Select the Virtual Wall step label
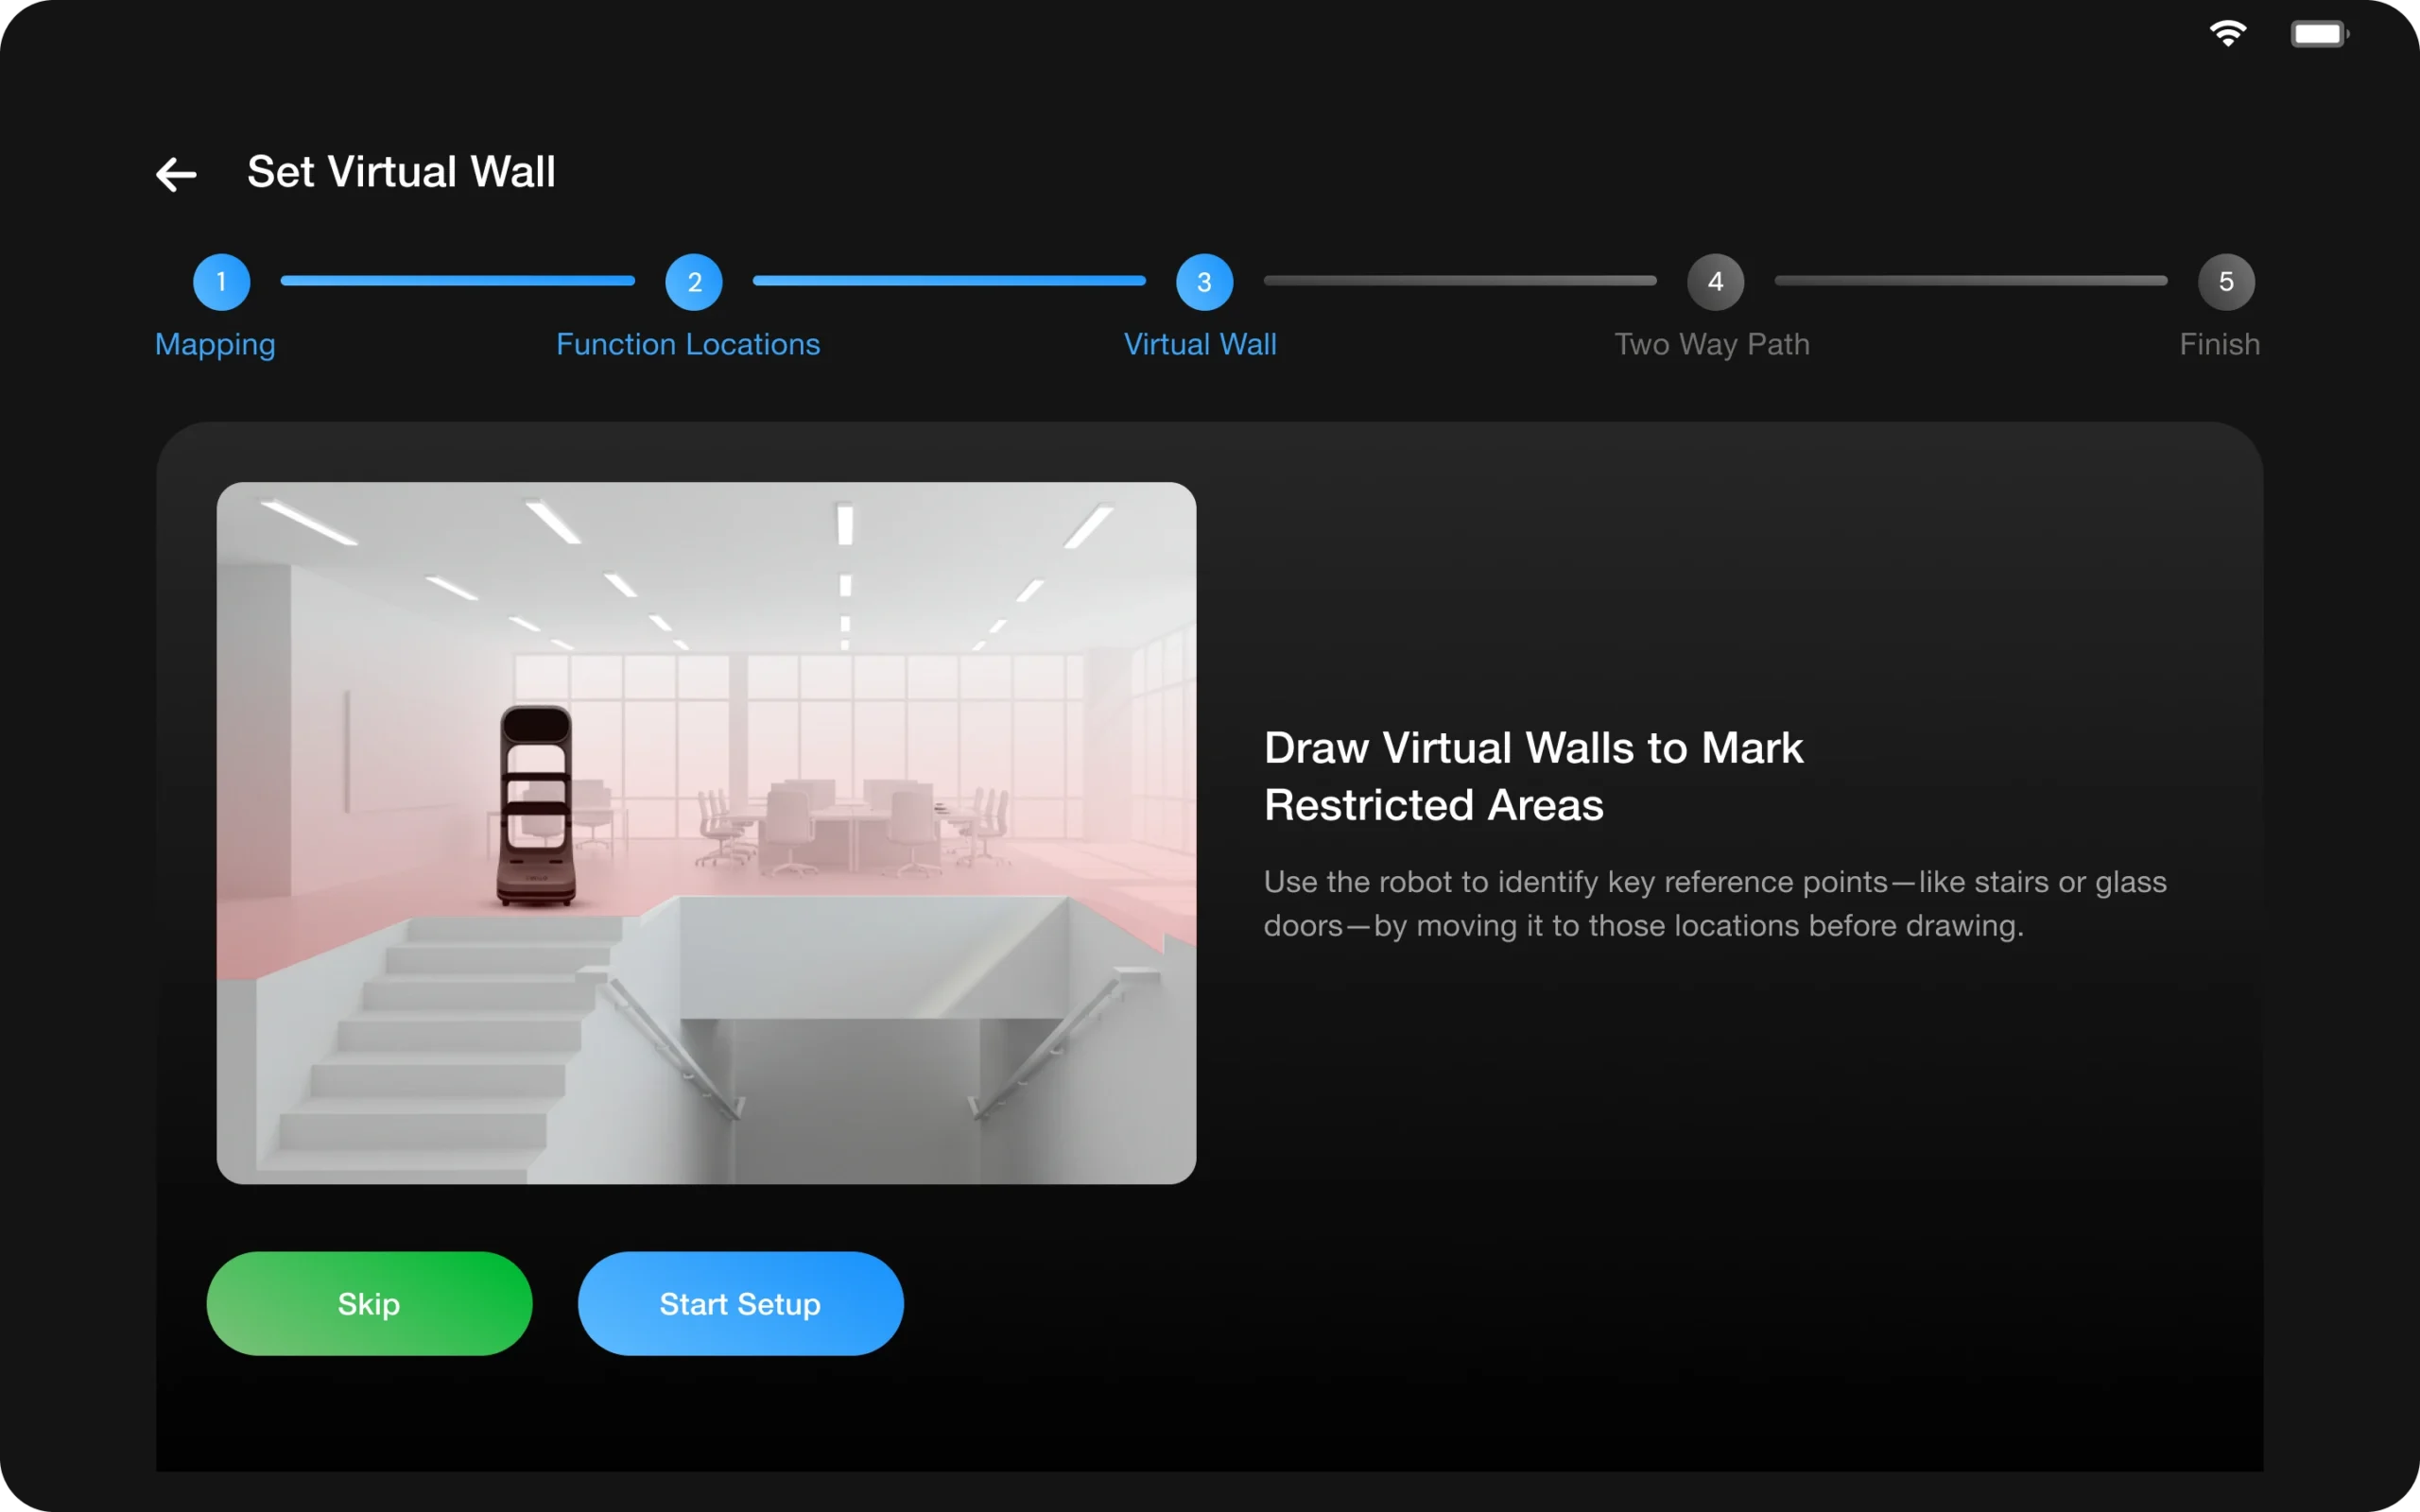Image resolution: width=2420 pixels, height=1512 pixels. (1200, 344)
